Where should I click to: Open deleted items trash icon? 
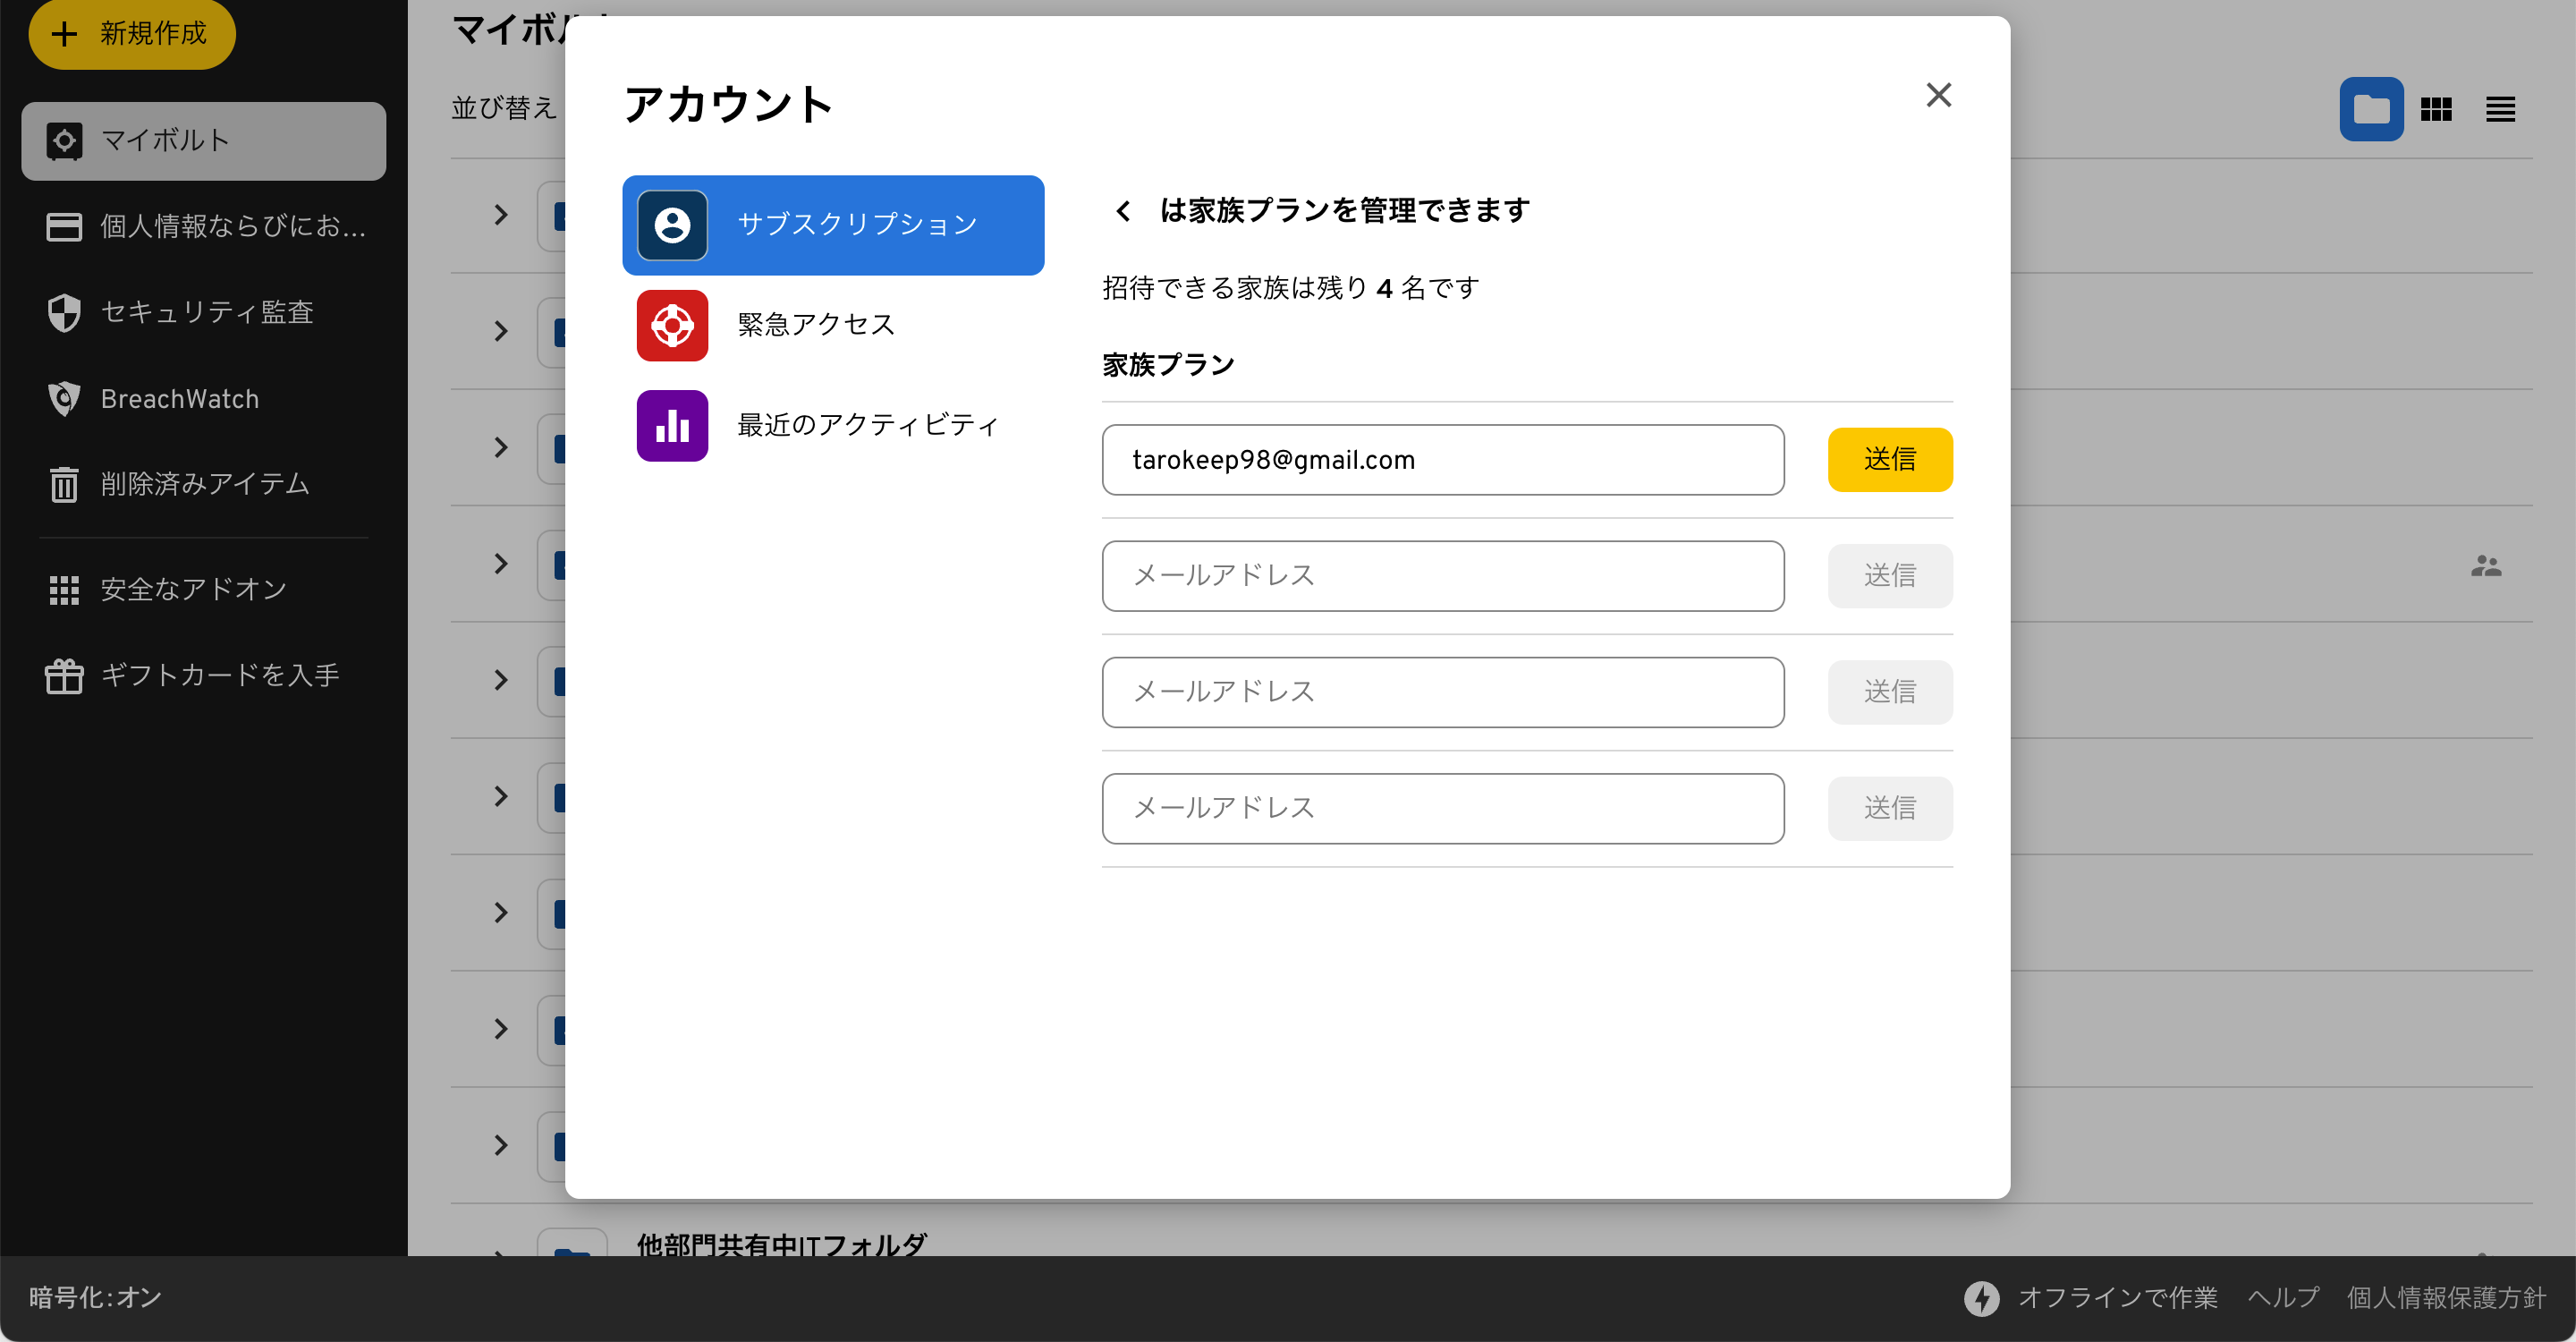64,484
